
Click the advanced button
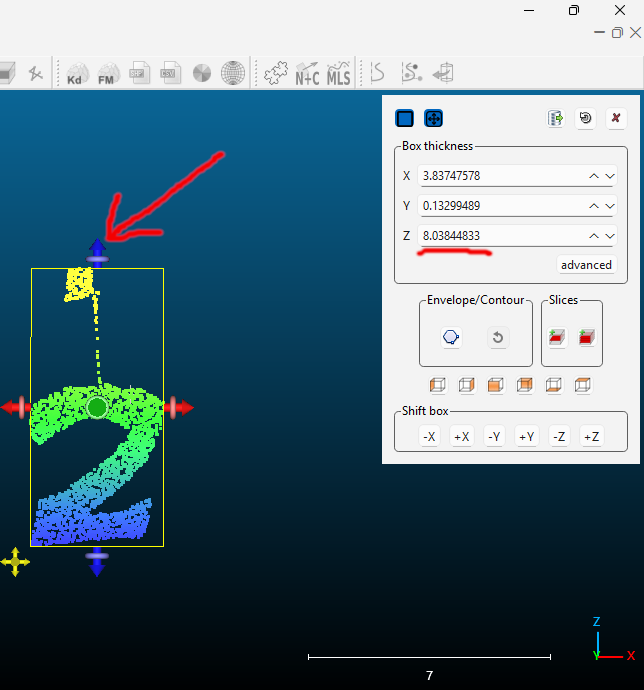pos(586,265)
